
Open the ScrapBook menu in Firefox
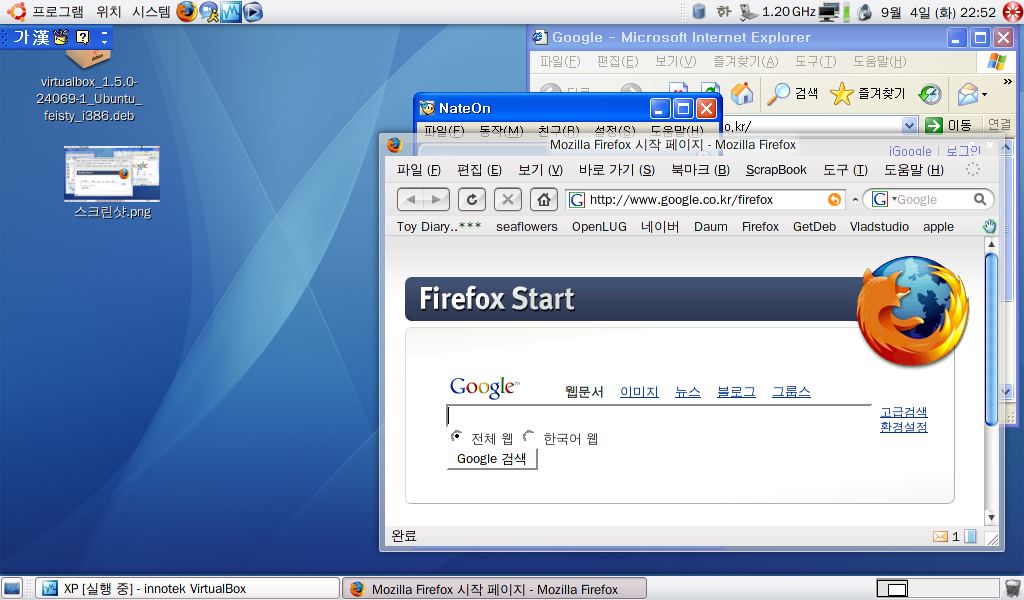tap(776, 170)
